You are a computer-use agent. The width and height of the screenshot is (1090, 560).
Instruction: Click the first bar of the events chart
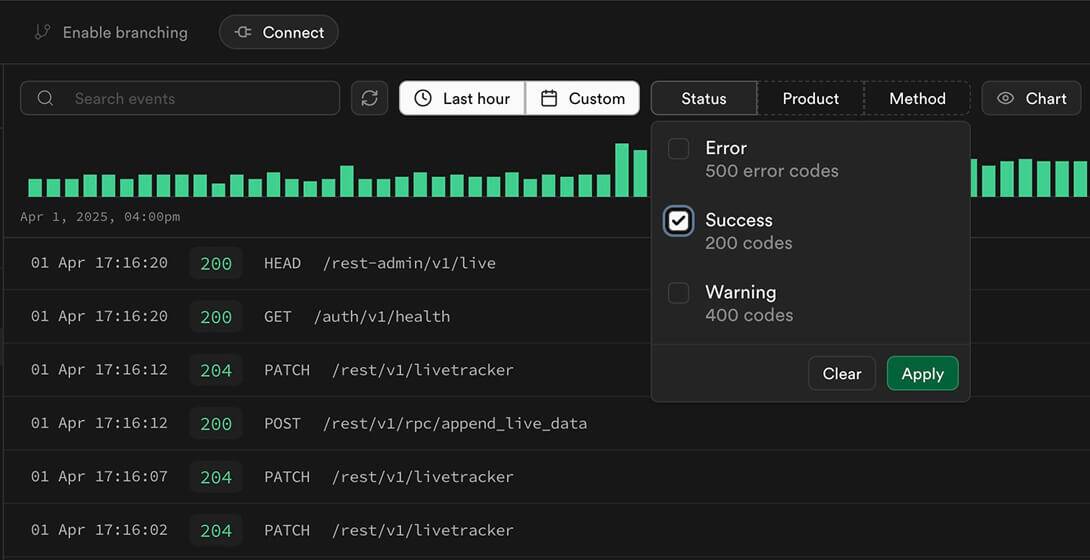coord(35,188)
